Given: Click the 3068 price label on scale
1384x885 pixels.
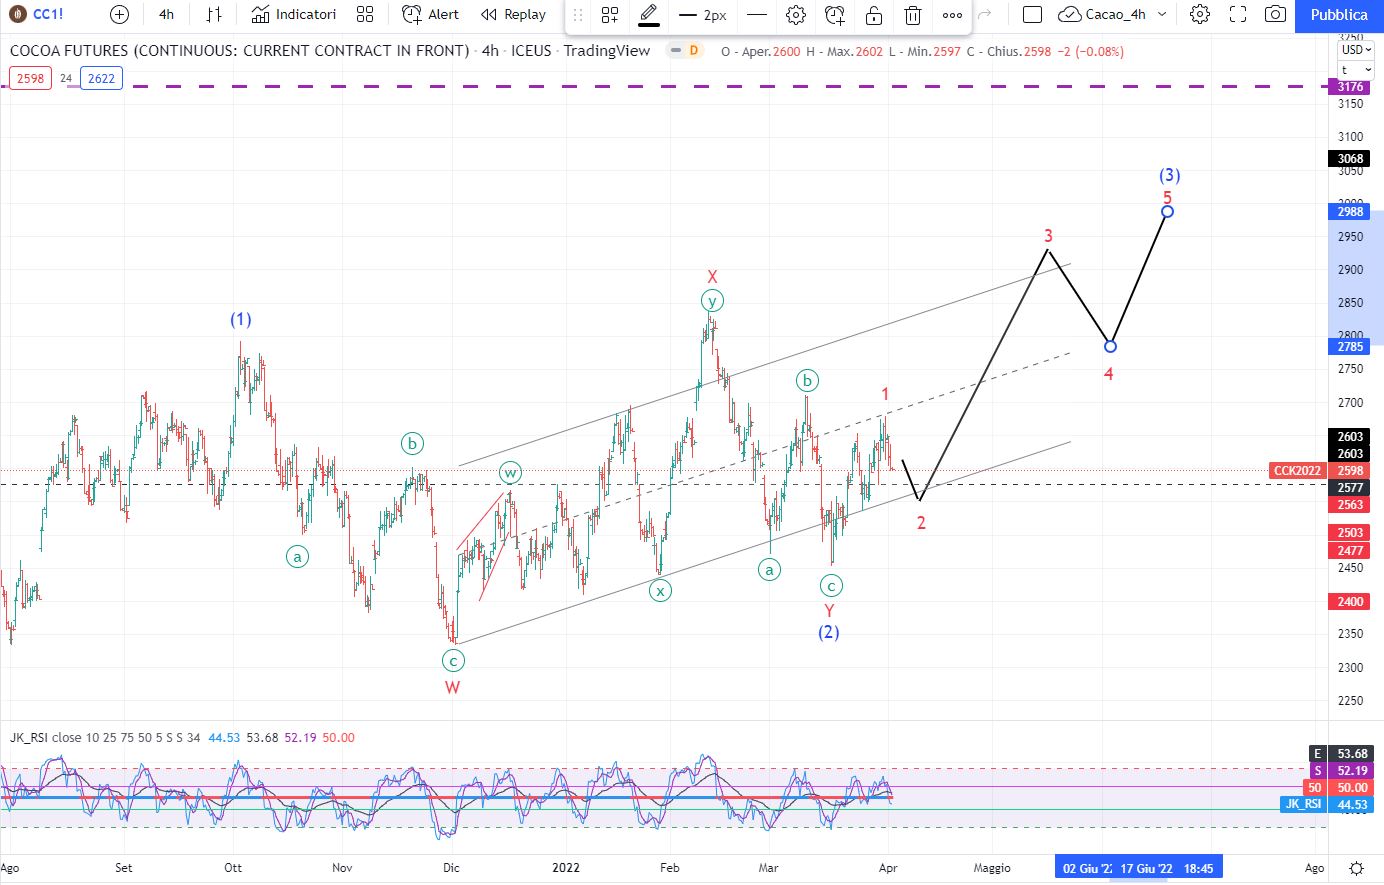Looking at the screenshot, I should 1350,158.
